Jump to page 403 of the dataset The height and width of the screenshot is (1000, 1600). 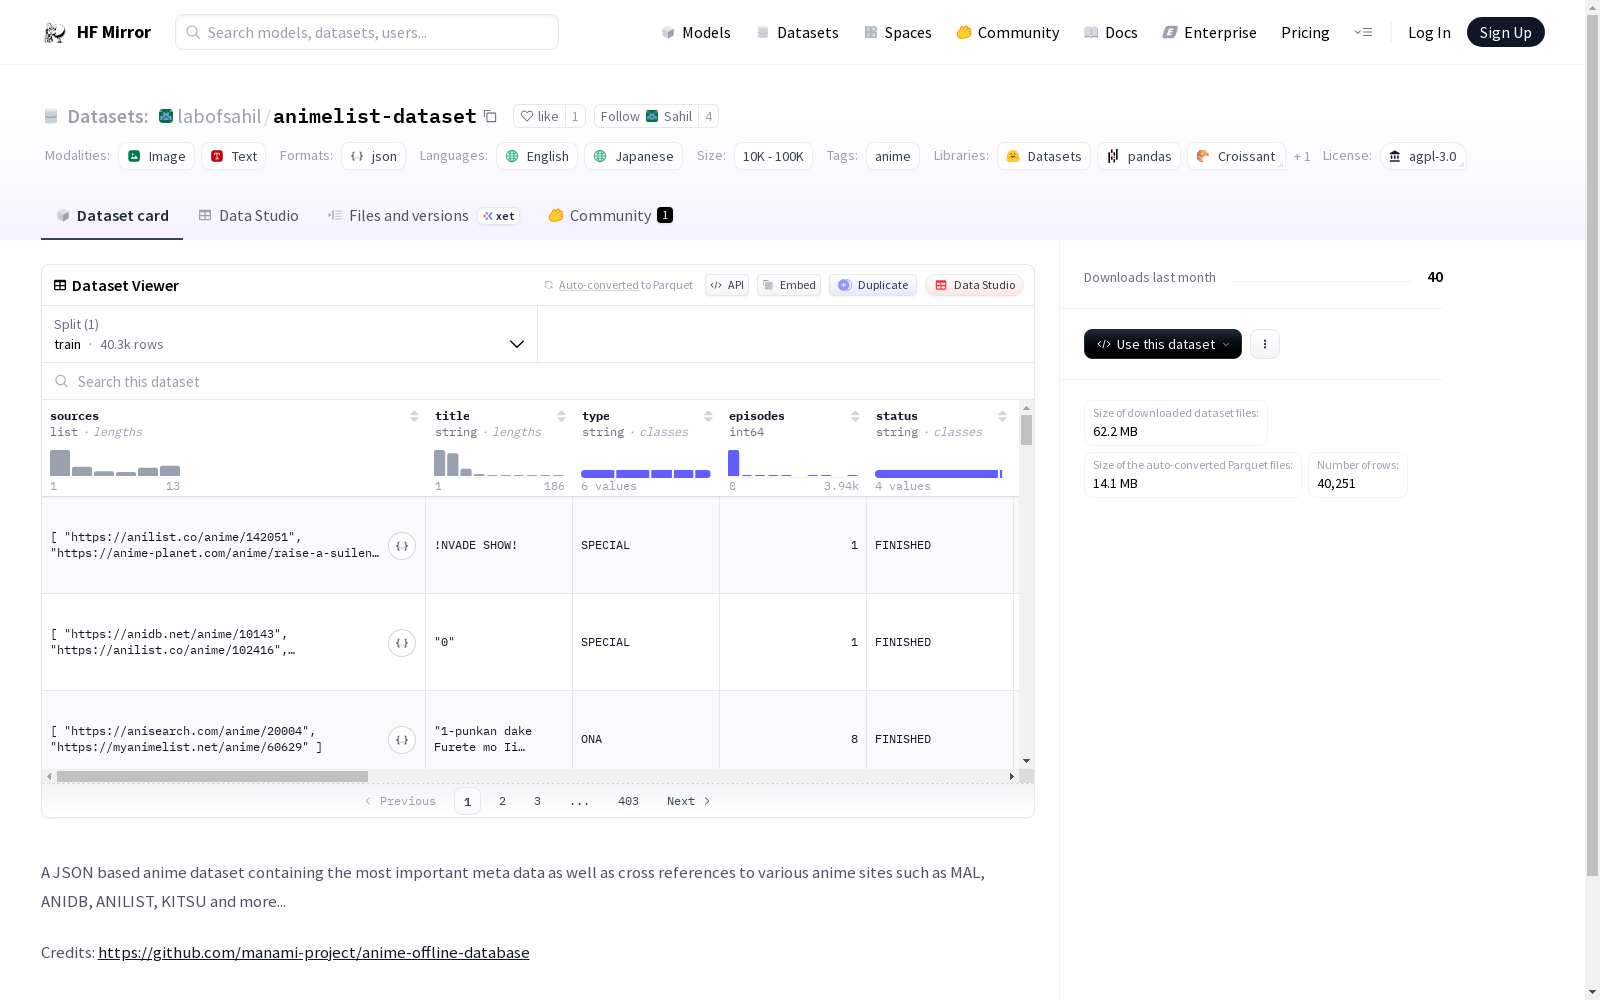[628, 801]
